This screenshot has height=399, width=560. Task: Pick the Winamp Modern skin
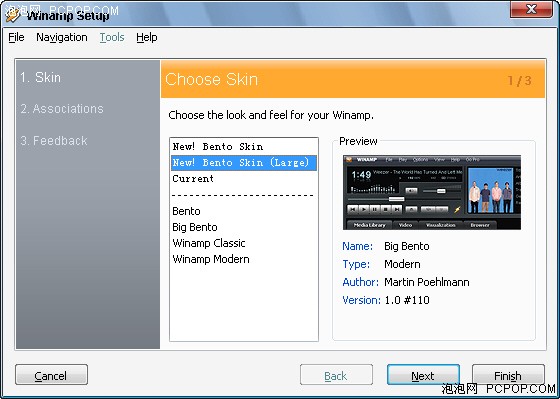click(244, 259)
